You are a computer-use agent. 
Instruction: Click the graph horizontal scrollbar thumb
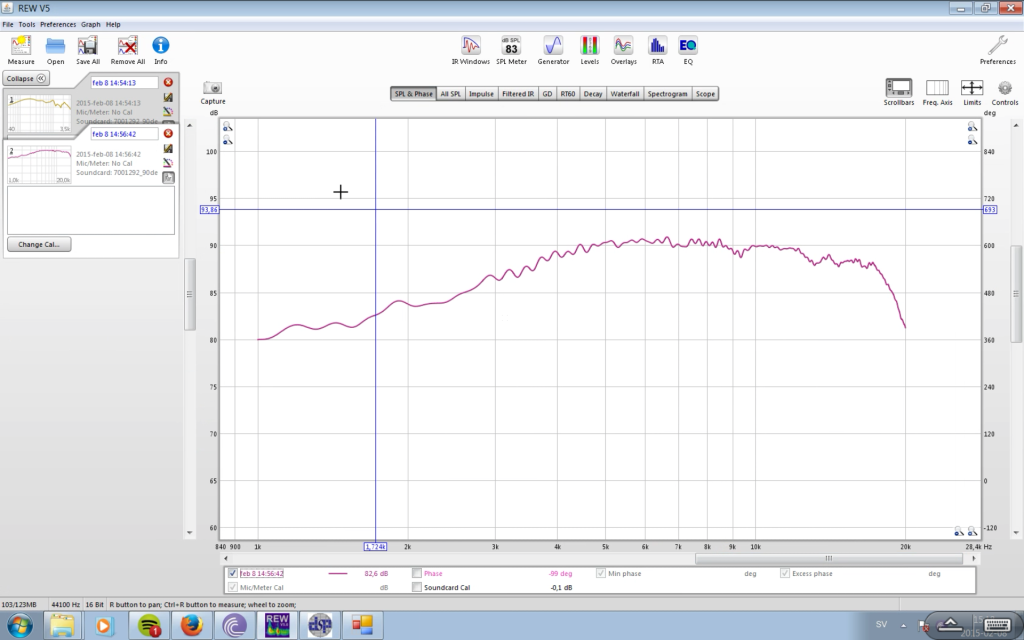coord(828,558)
